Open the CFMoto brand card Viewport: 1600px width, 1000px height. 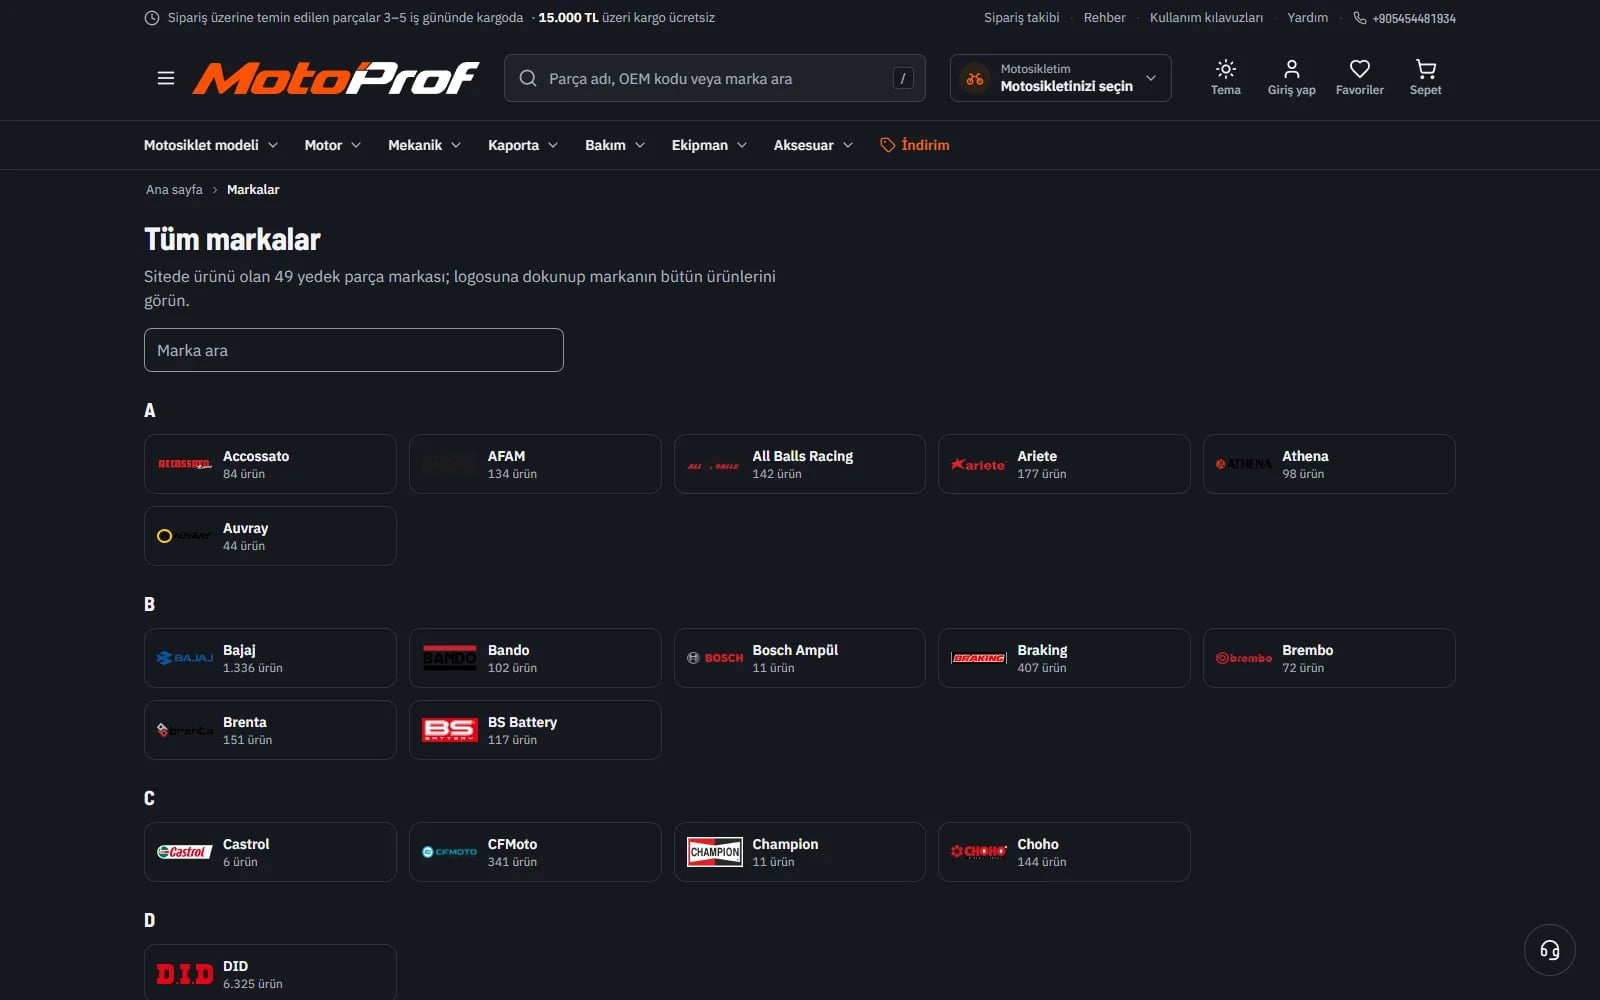535,852
